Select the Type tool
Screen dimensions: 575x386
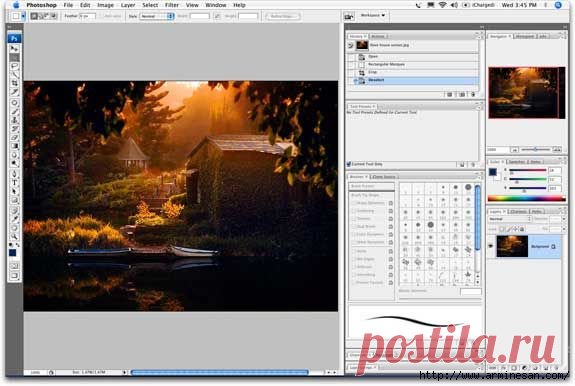15,182
